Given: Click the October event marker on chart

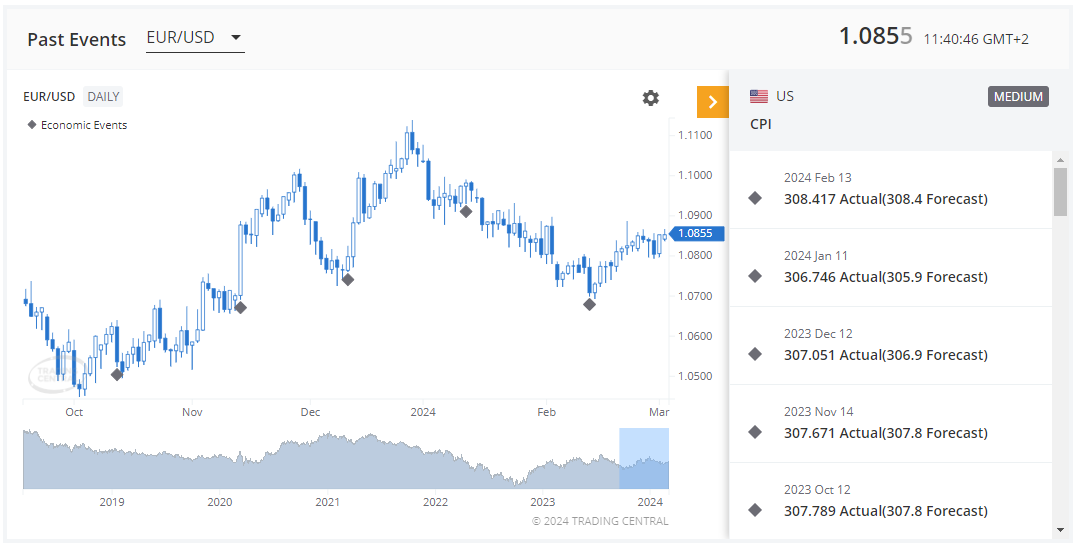Looking at the screenshot, I should coord(117,374).
